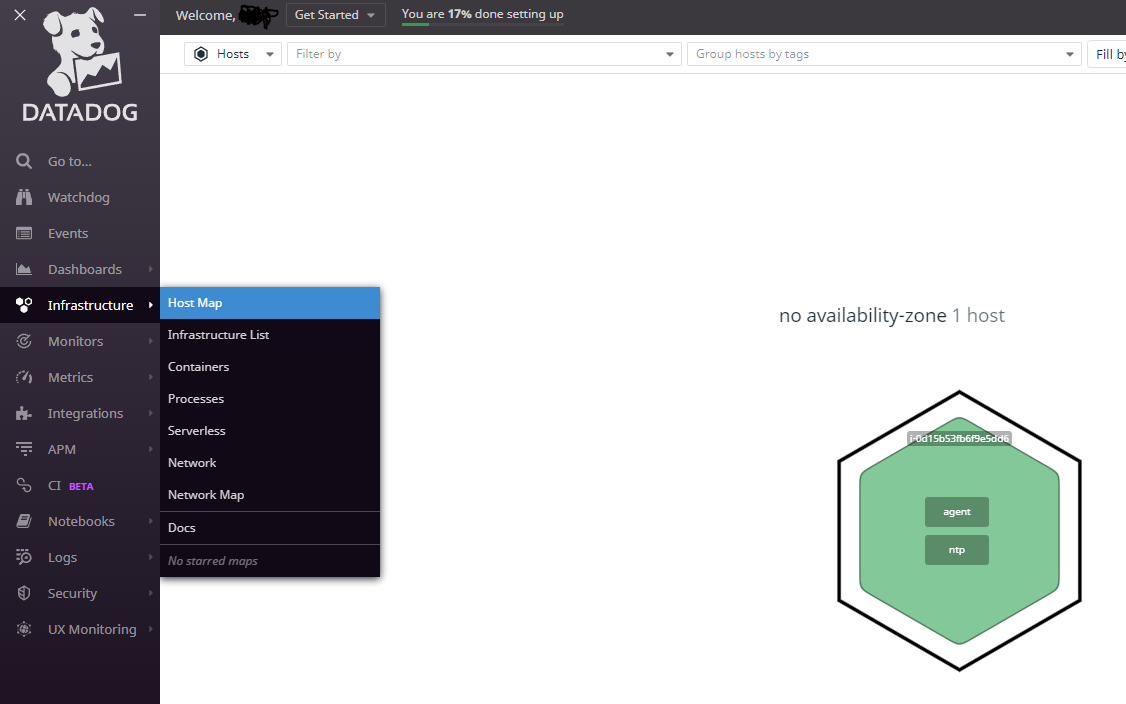
Task: Expand the Integrations submenu arrow
Action: (150, 413)
